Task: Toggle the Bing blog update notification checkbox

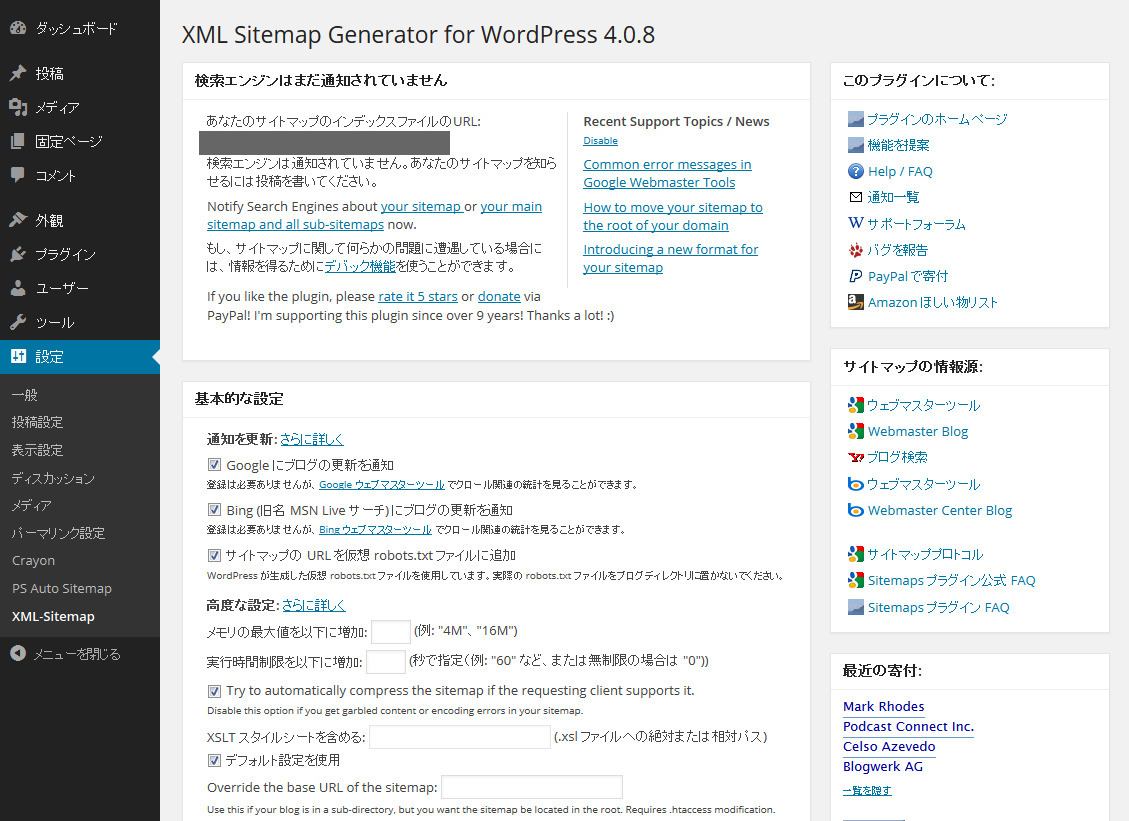Action: [214, 510]
